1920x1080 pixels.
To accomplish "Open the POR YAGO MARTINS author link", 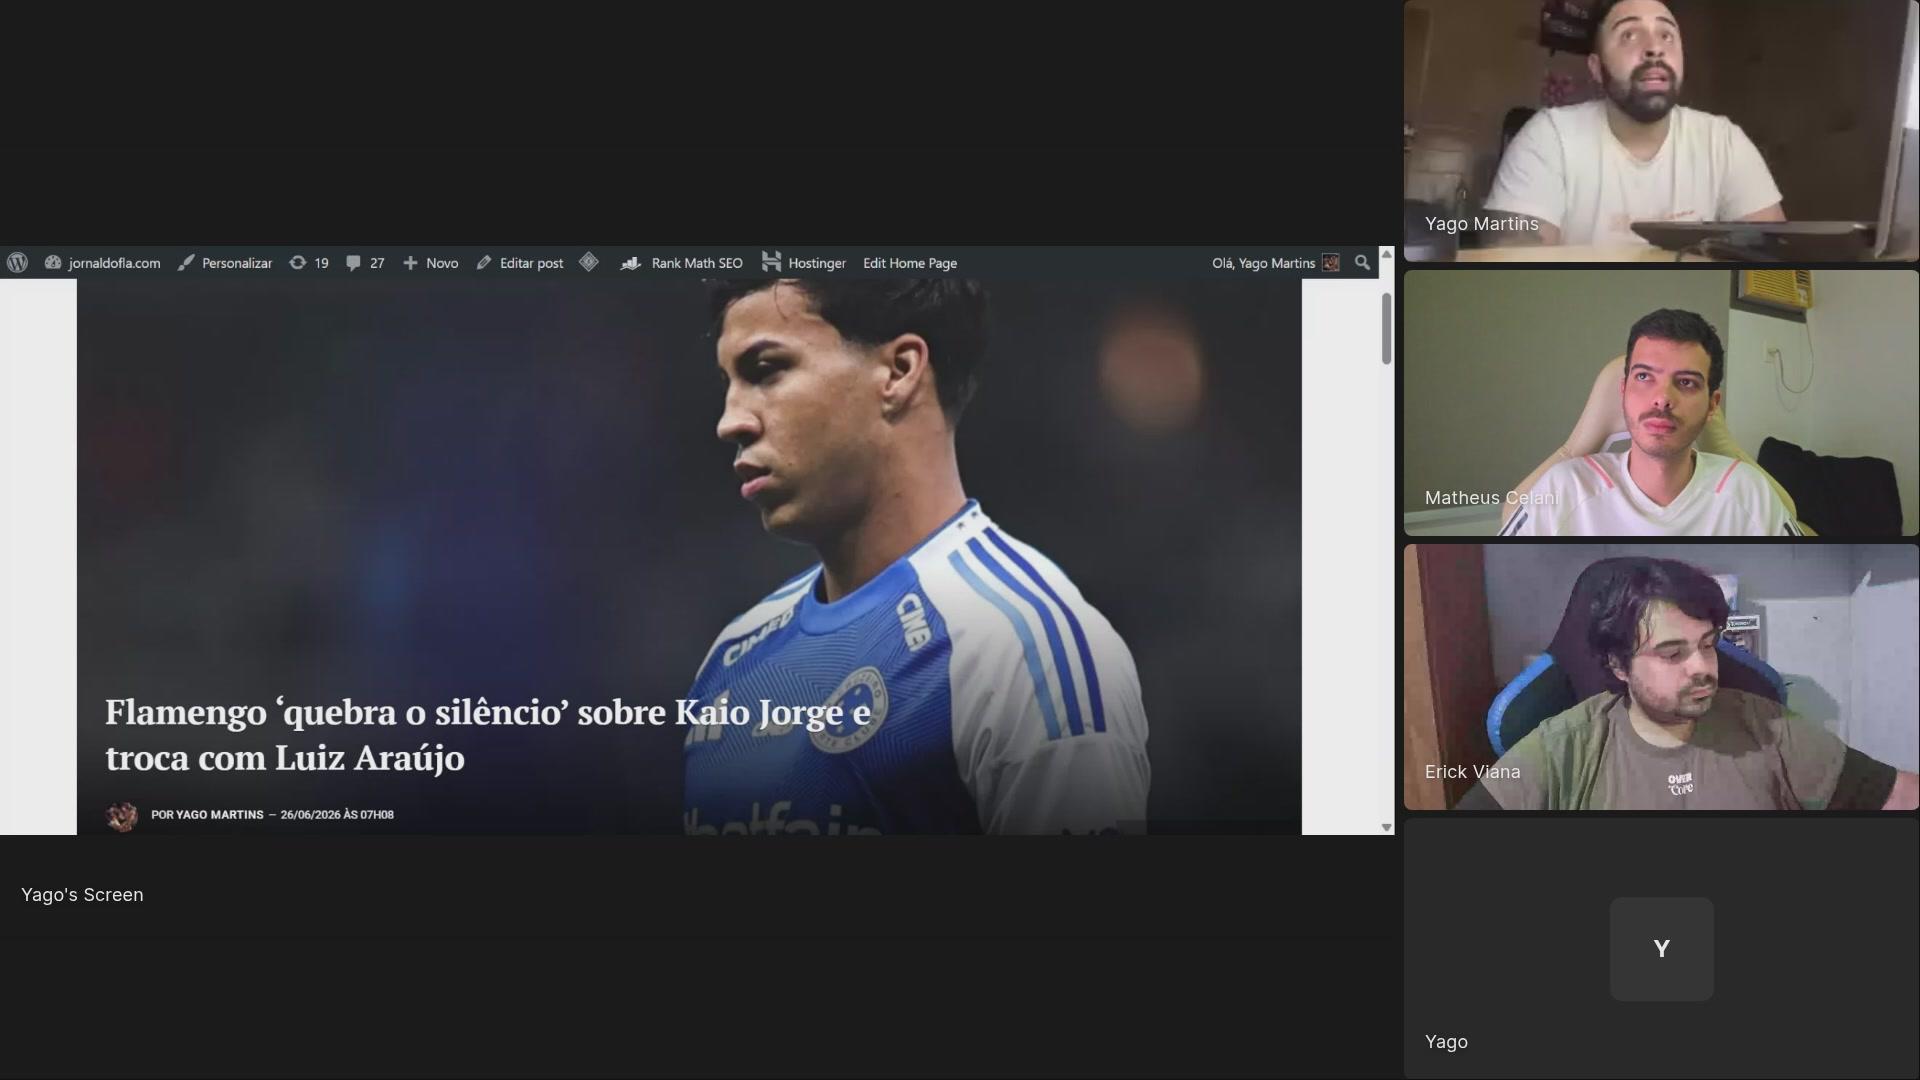I will coord(207,815).
